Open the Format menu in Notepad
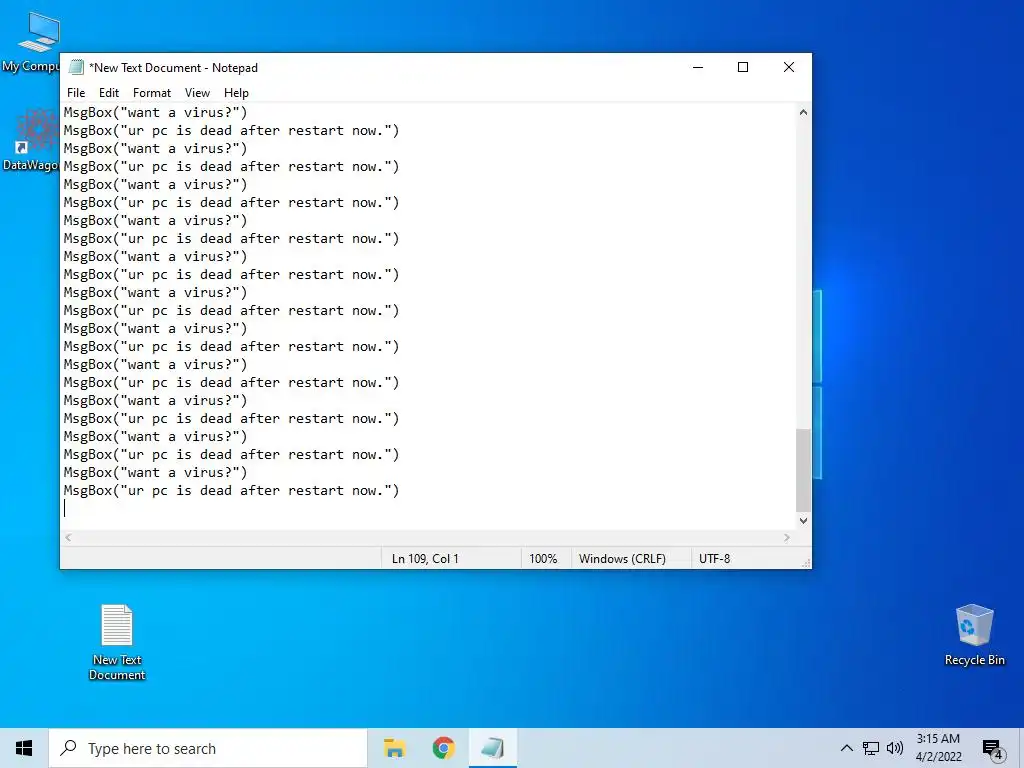Image resolution: width=1024 pixels, height=768 pixels. coord(152,93)
